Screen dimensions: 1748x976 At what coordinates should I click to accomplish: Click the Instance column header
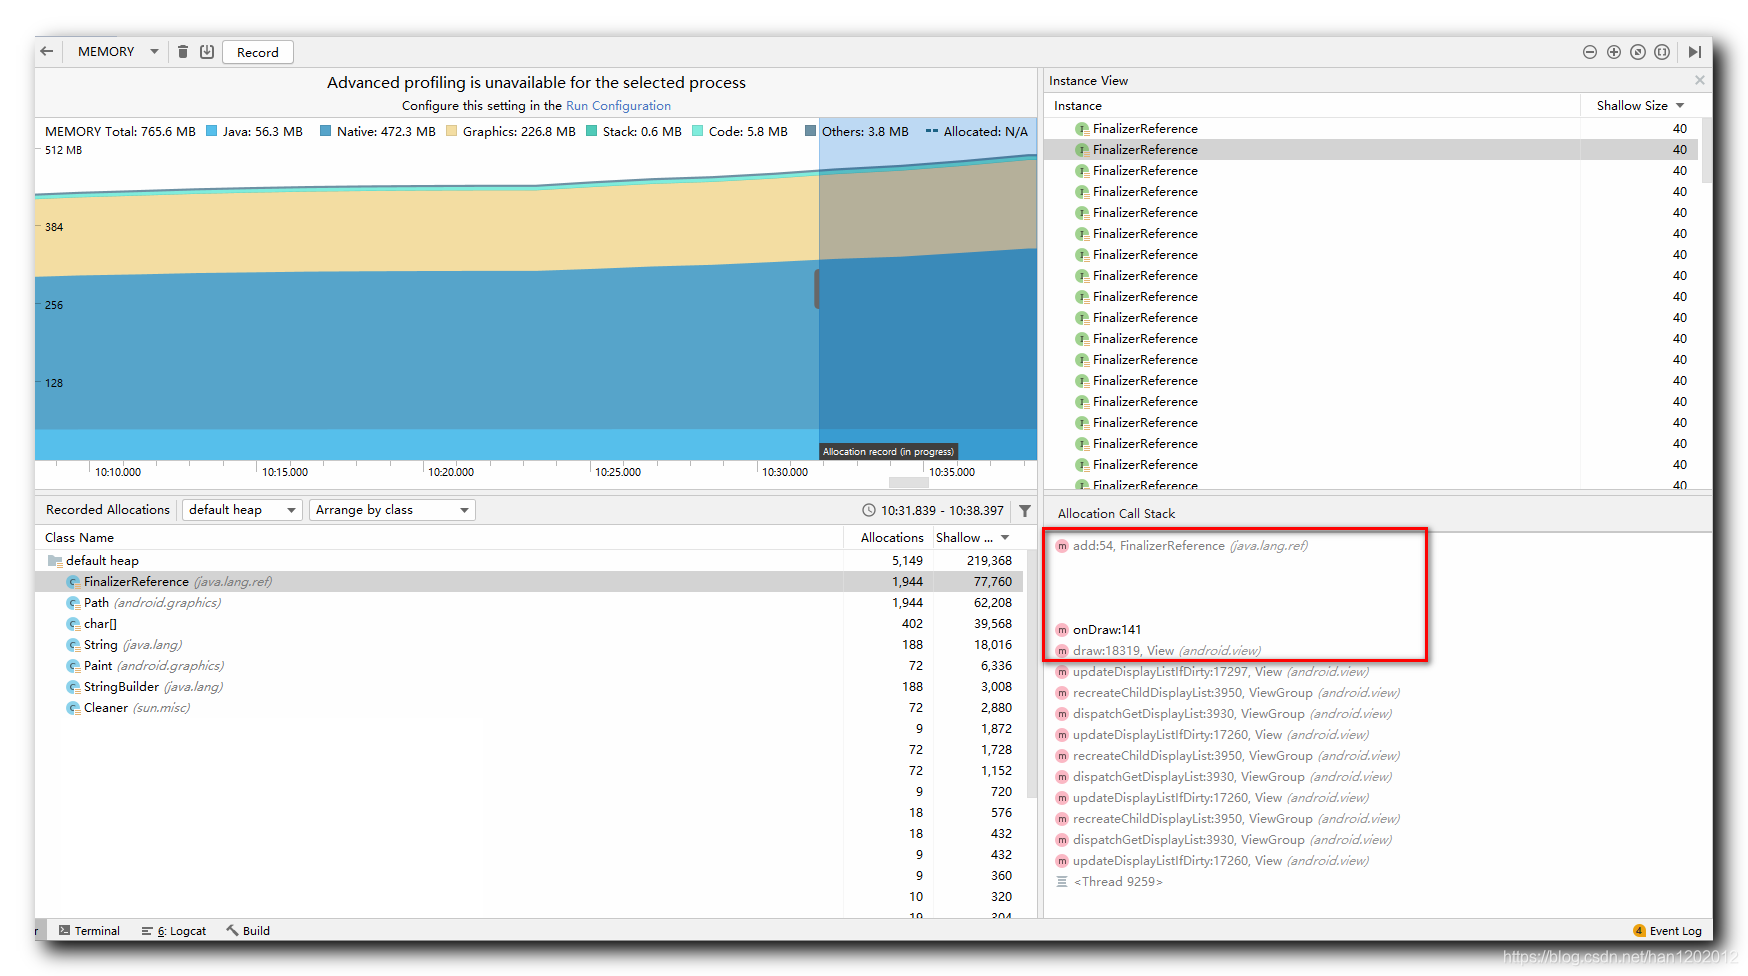(x=1078, y=105)
